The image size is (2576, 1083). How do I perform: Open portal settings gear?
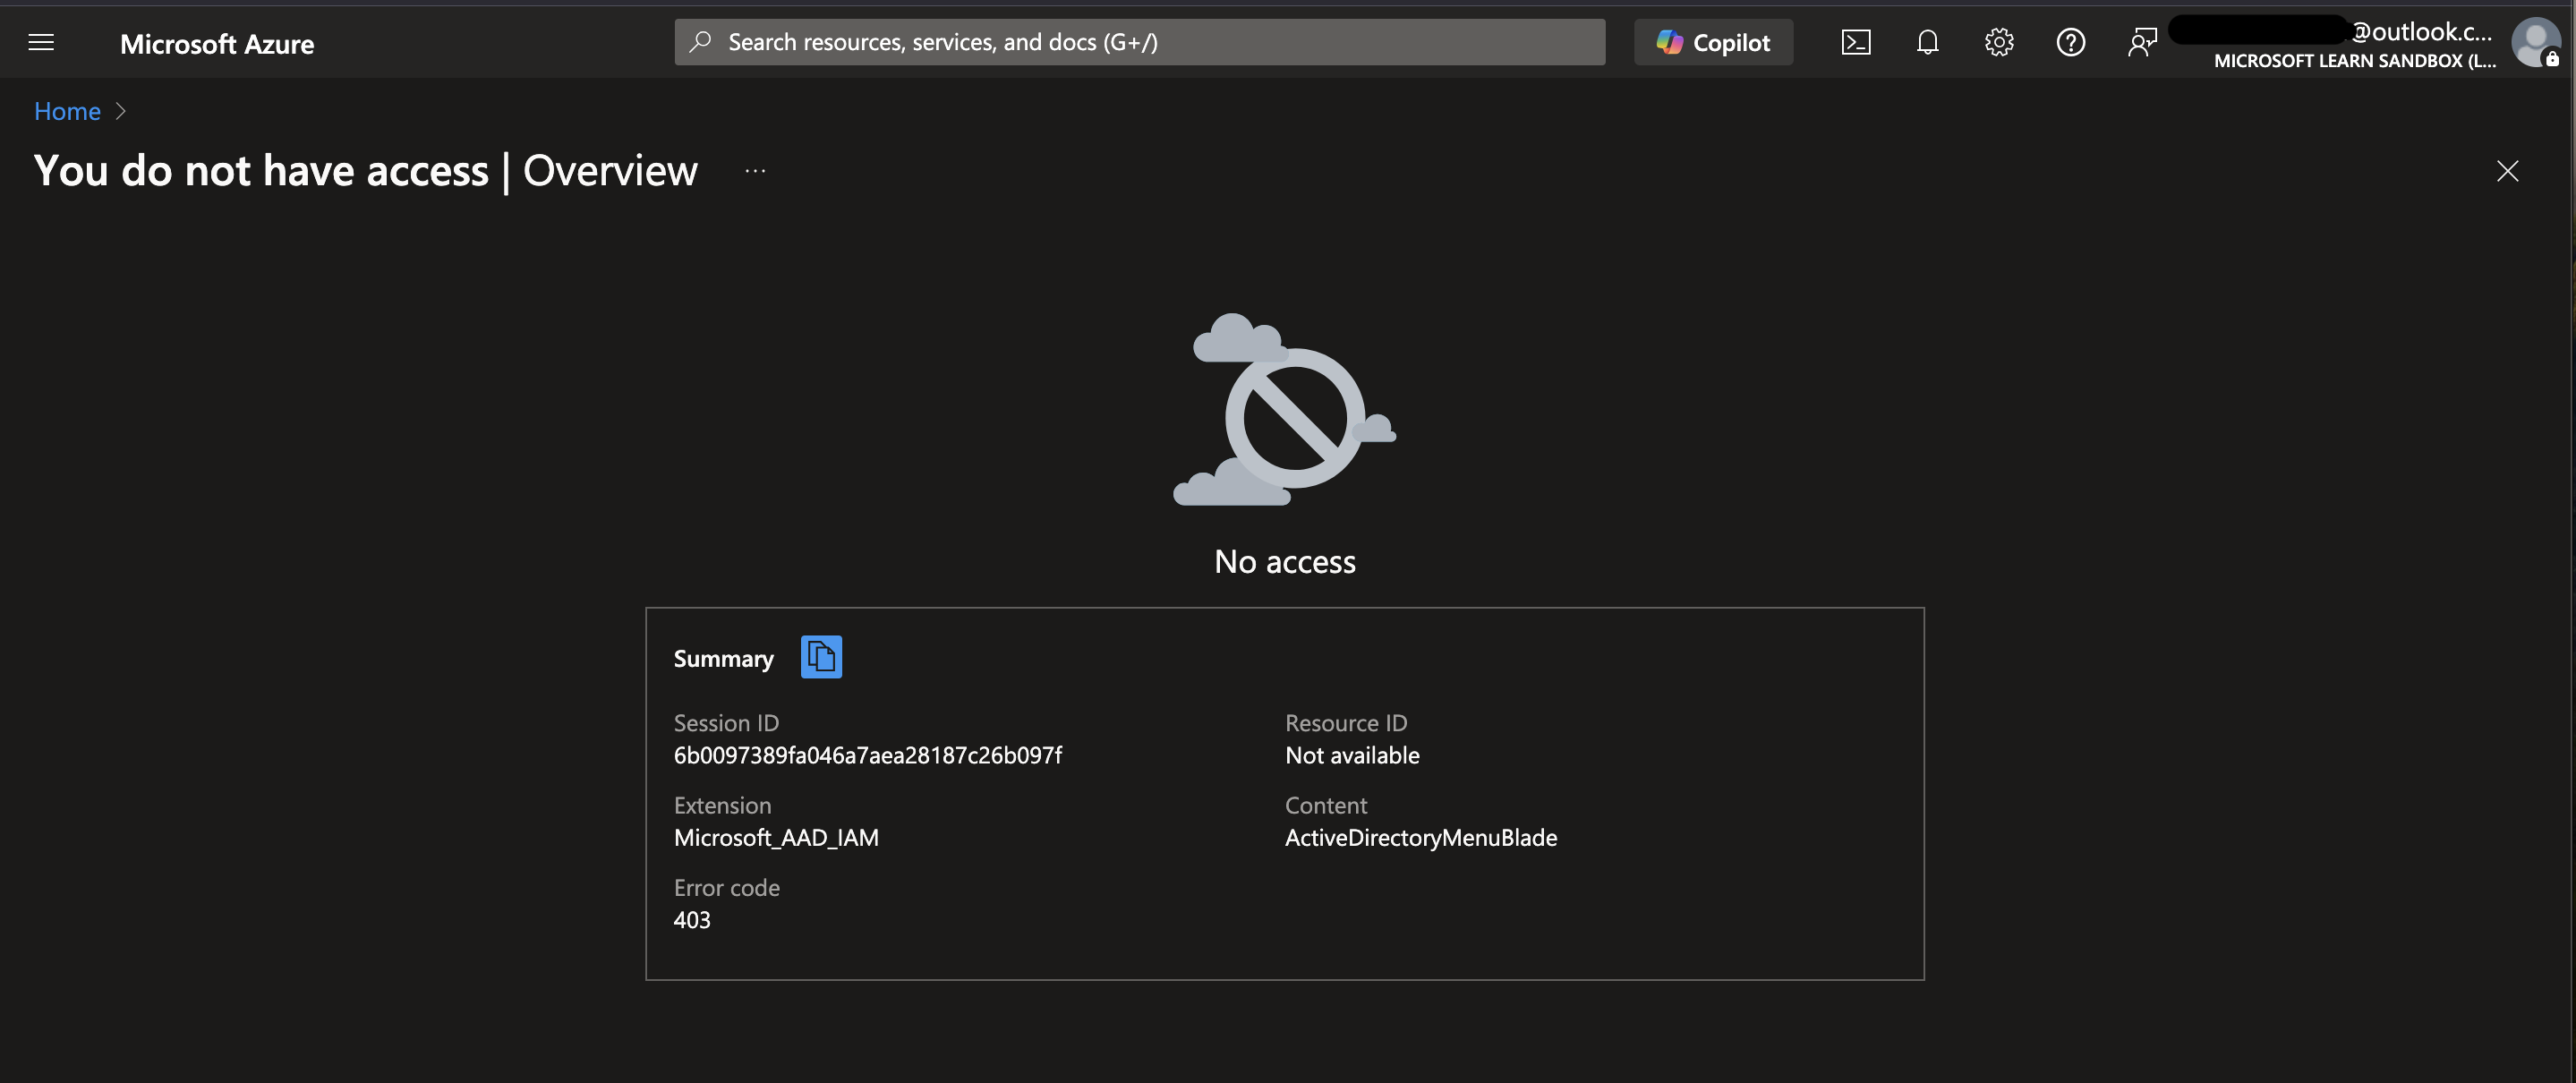(1998, 42)
